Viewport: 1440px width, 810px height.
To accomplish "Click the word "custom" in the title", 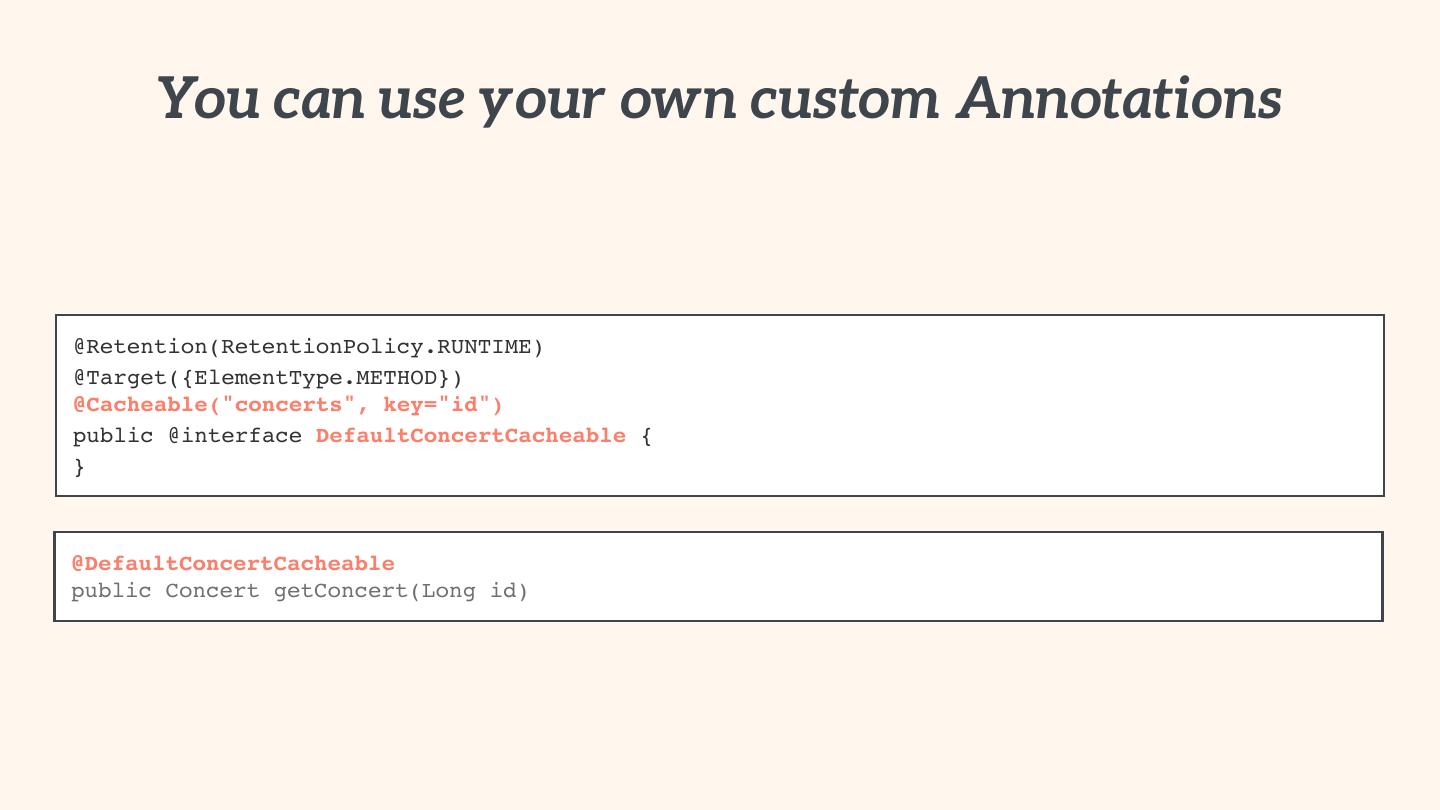I will click(844, 98).
